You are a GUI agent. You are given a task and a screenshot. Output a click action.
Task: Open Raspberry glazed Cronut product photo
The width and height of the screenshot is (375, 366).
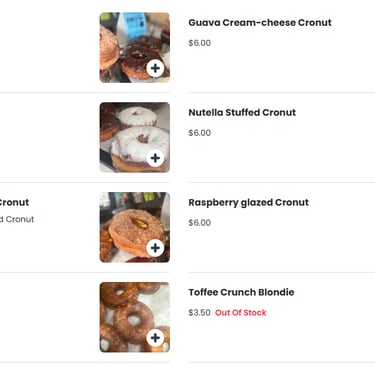pyautogui.click(x=135, y=227)
